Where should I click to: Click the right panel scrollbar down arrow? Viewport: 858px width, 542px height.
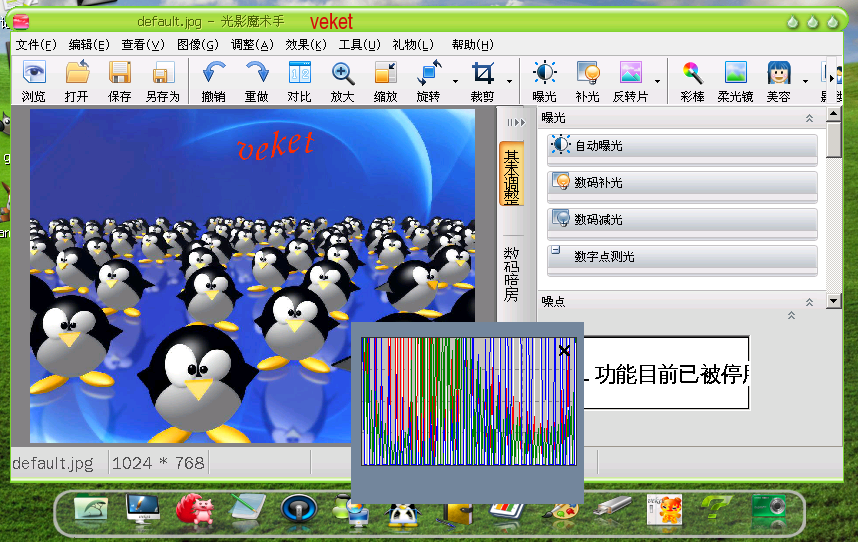coord(833,301)
